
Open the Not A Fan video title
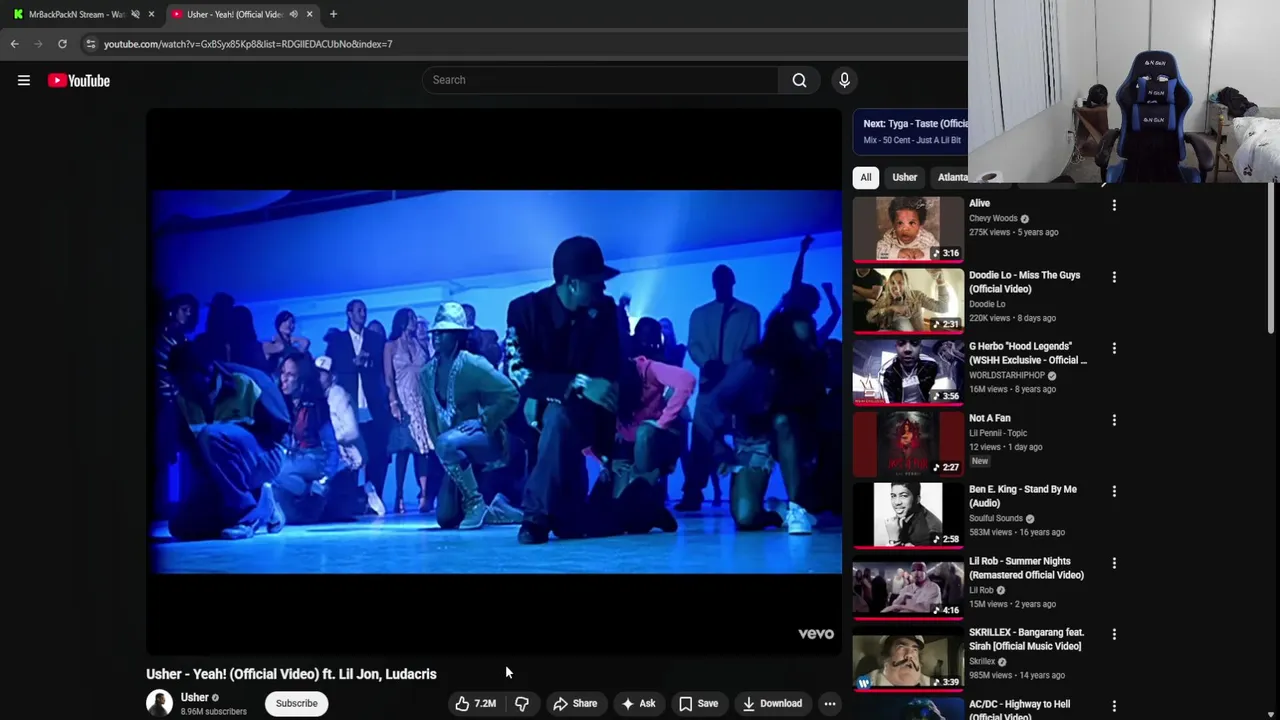pyautogui.click(x=990, y=418)
